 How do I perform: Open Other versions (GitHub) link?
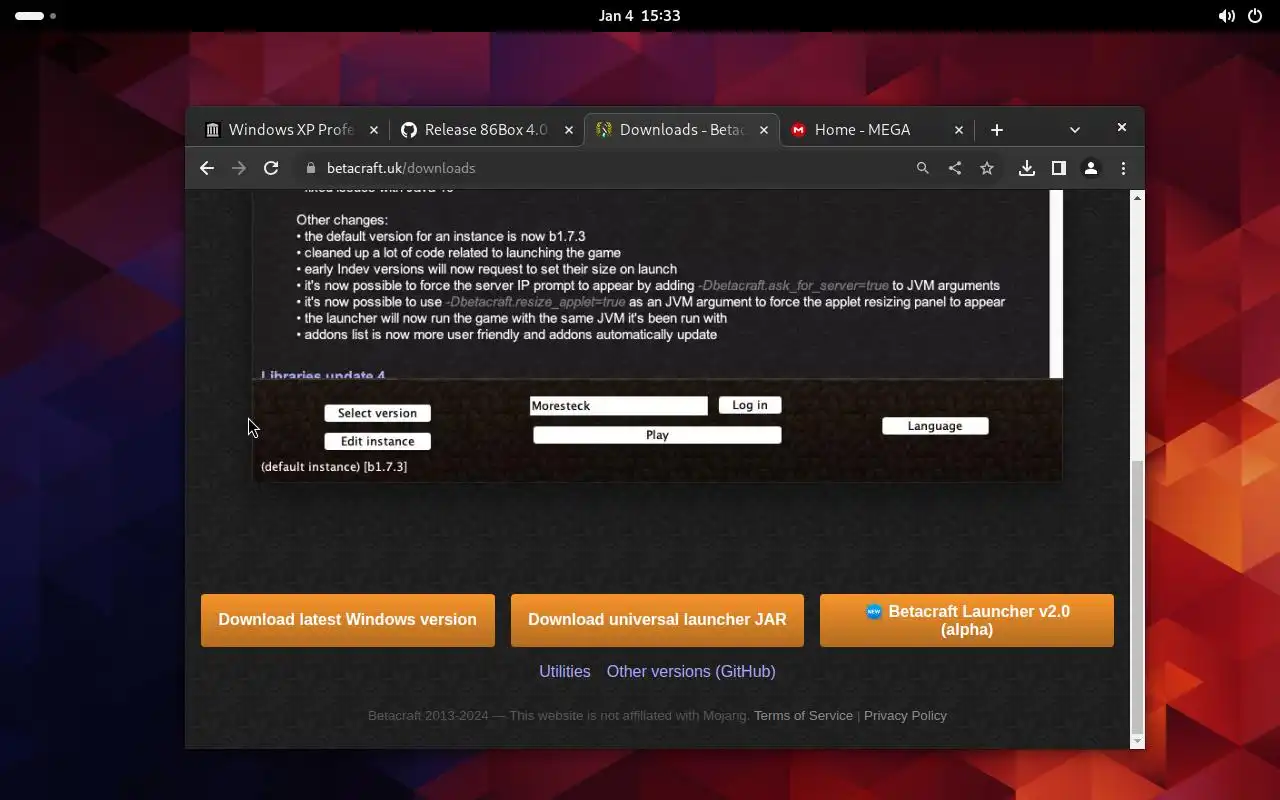(x=691, y=672)
